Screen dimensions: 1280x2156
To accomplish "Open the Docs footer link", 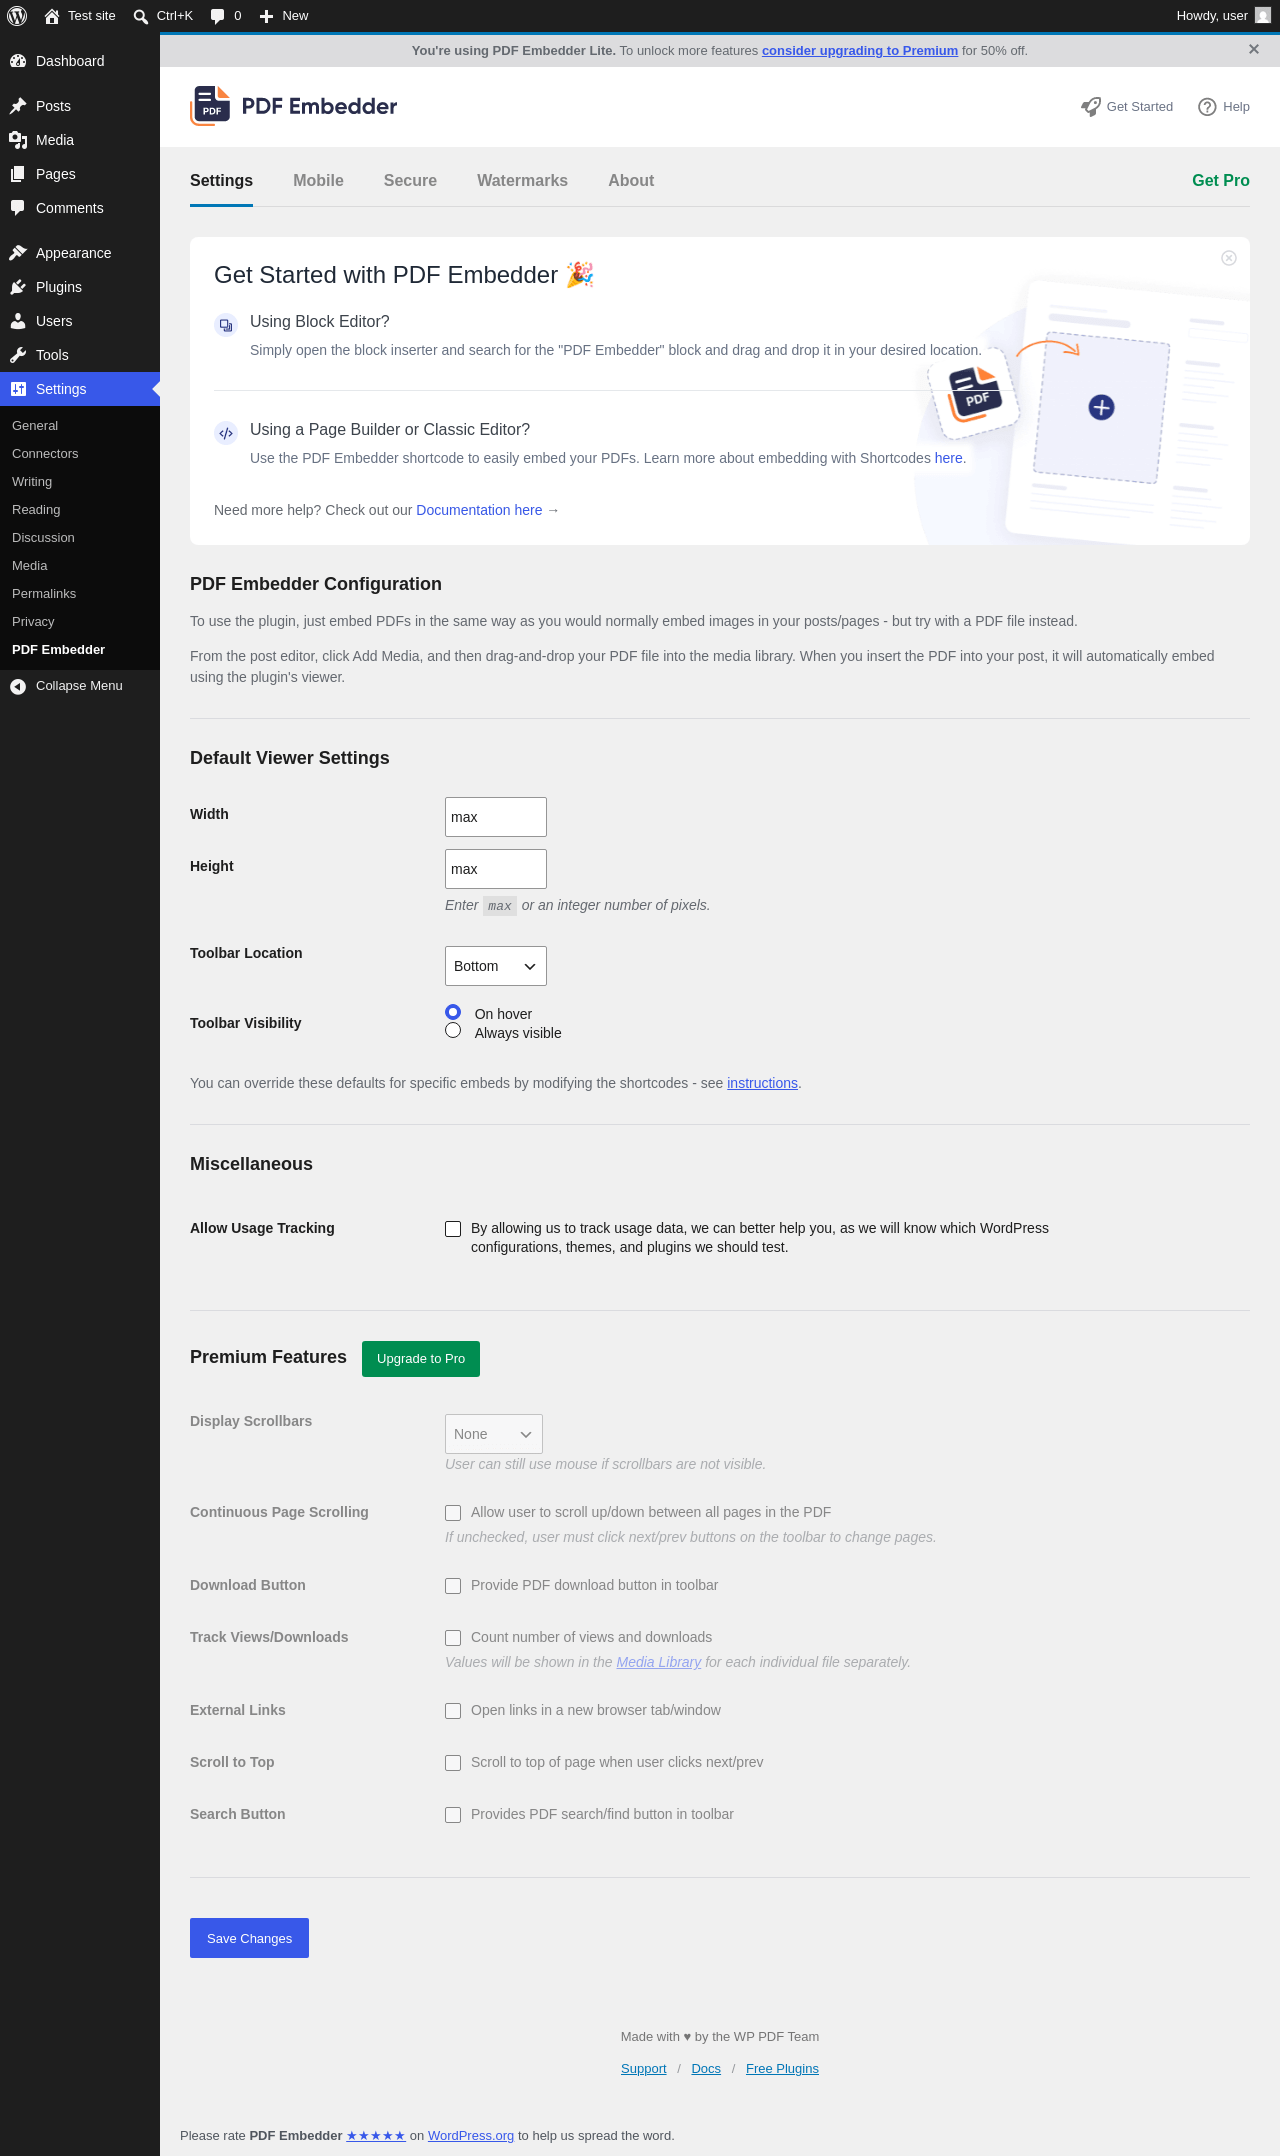I will pyautogui.click(x=706, y=2069).
